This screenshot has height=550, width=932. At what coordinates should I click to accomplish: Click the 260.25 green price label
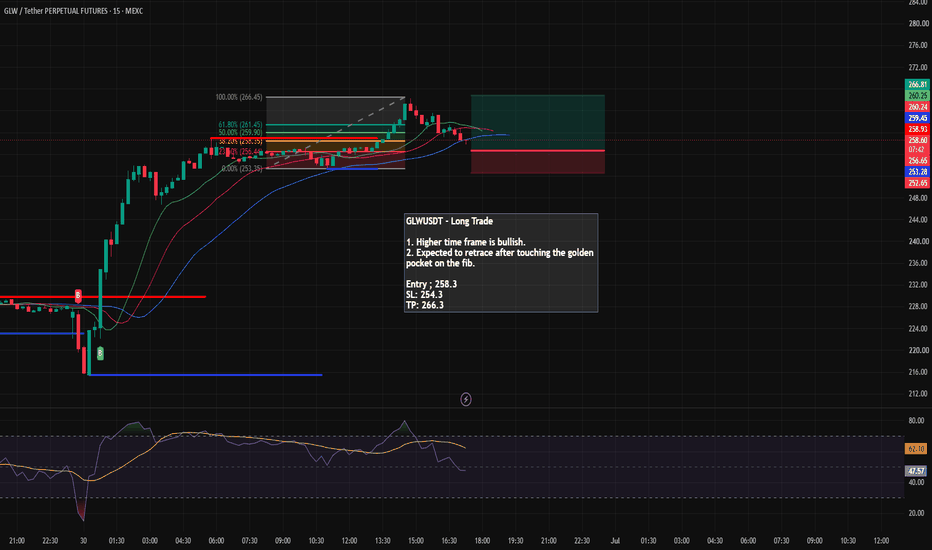point(917,96)
